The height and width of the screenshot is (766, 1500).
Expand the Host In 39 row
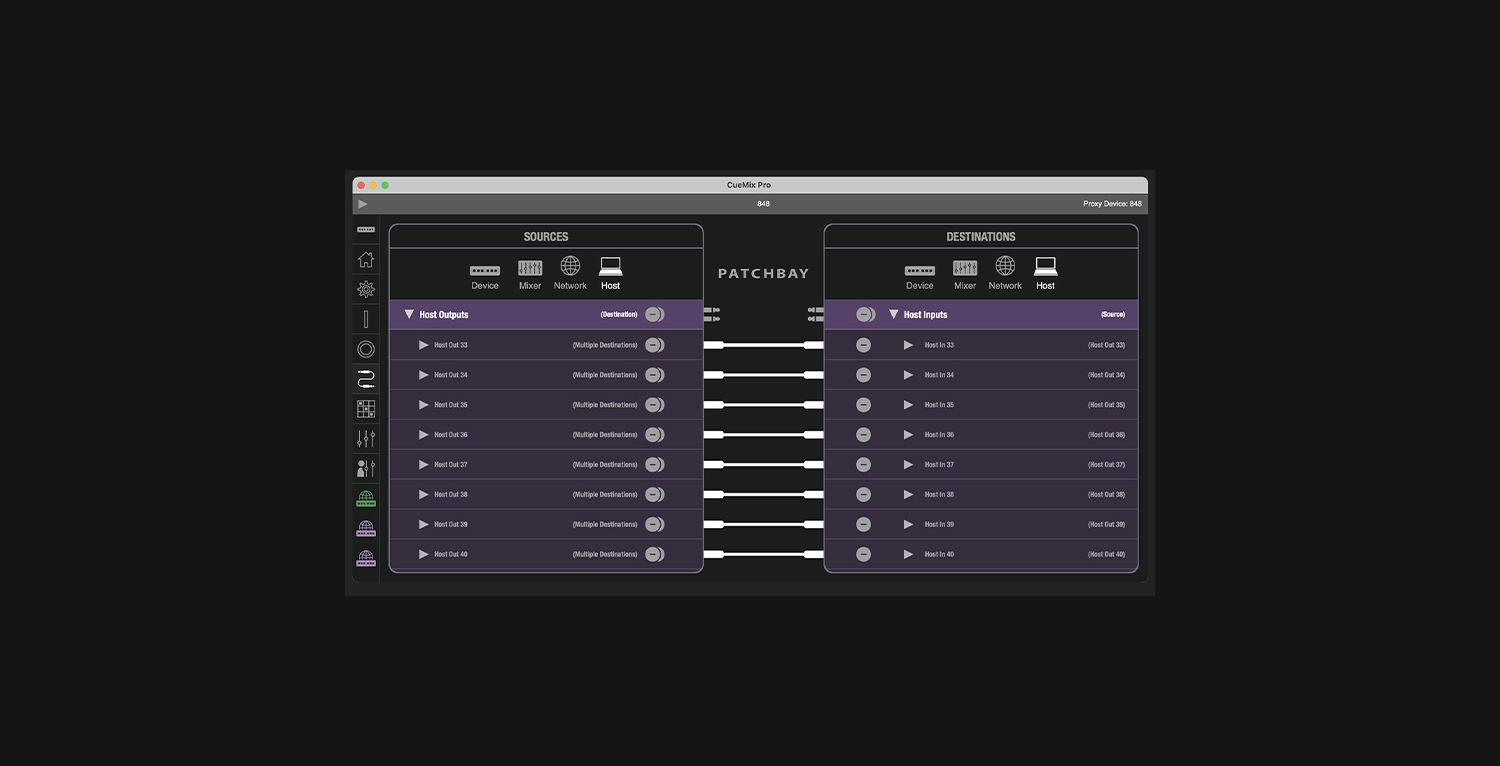click(x=909, y=524)
